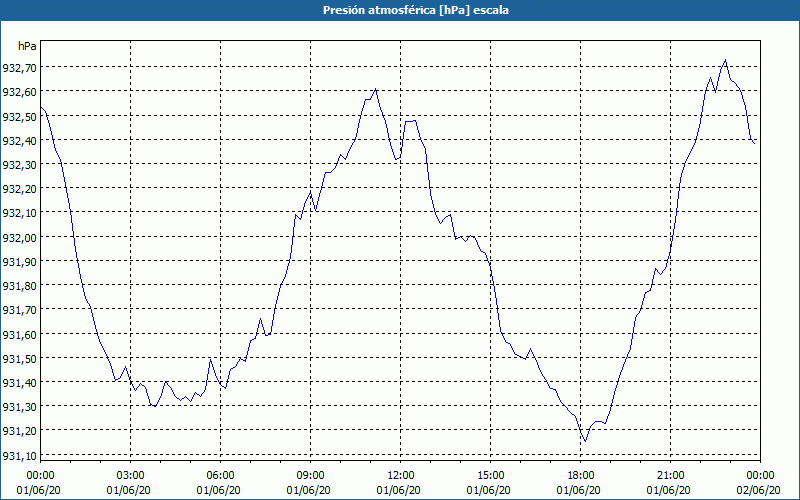Click the lowest point of the pressure curve
The image size is (800, 500).
coord(585,441)
